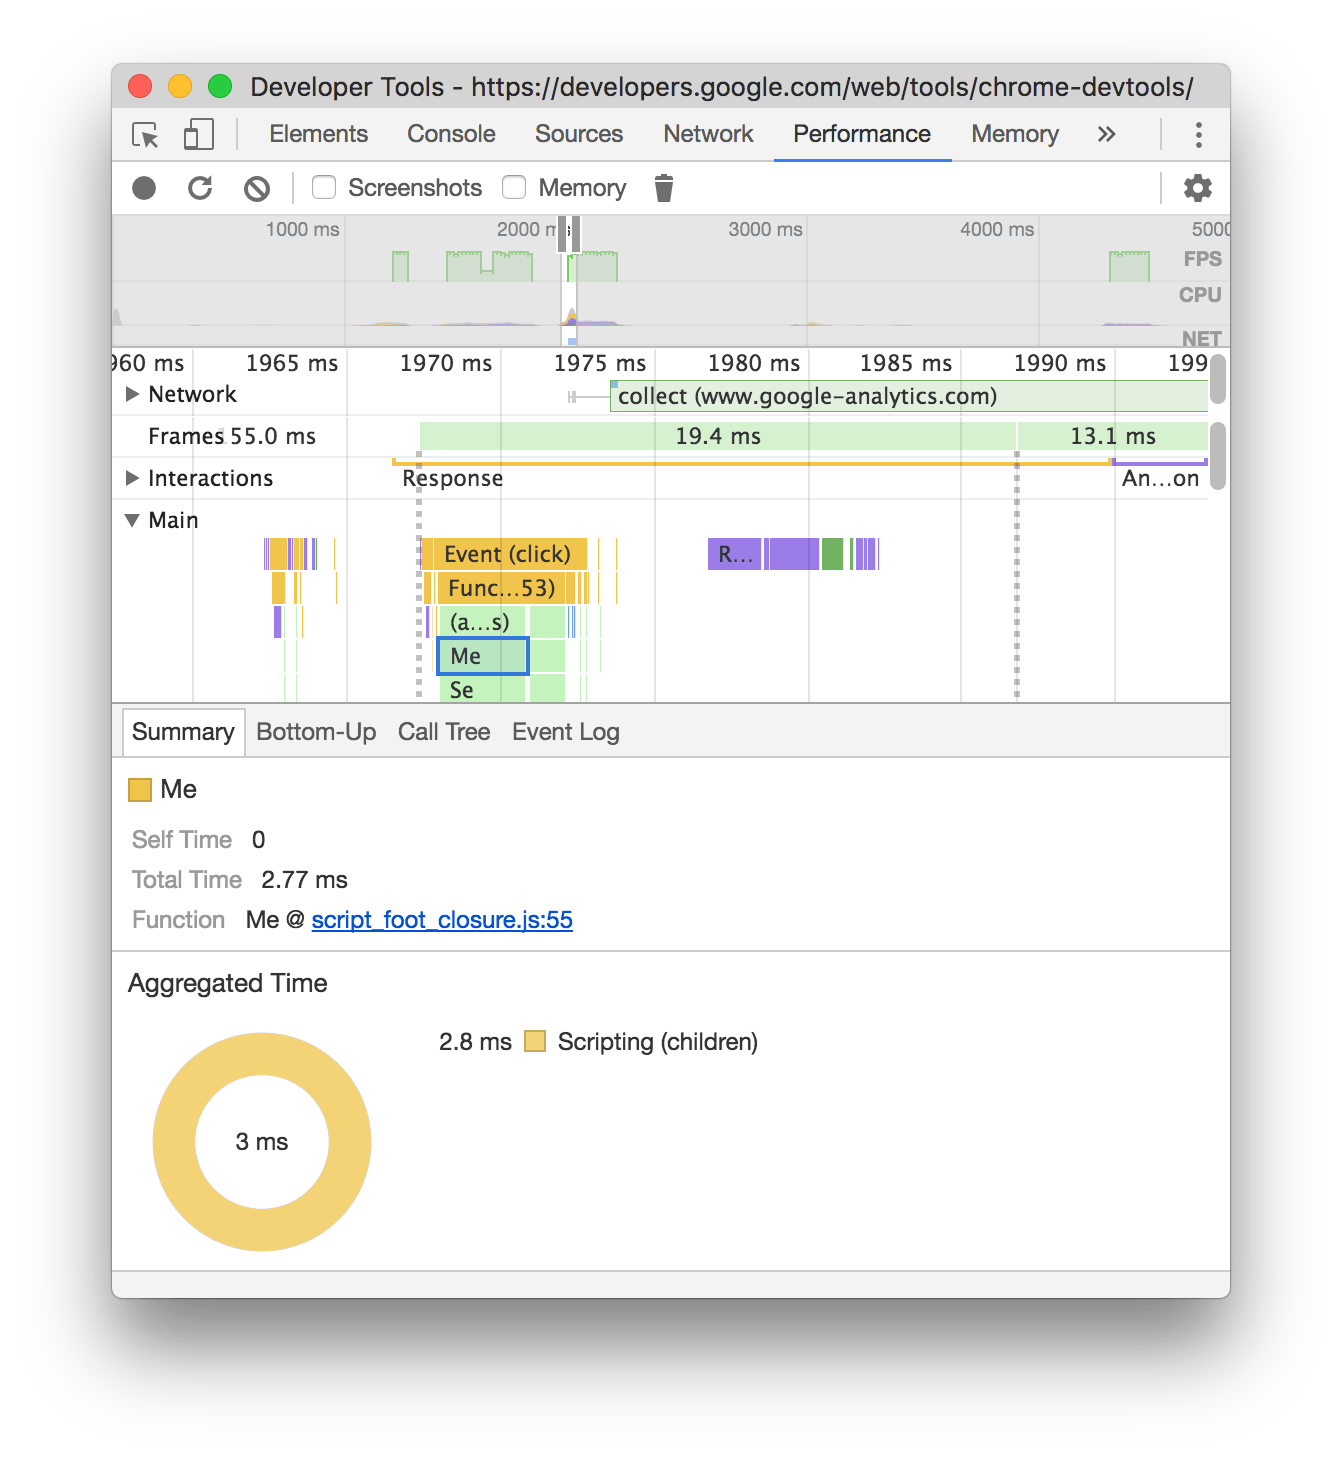1342x1458 pixels.
Task: Click the Scripting children legend swatch
Action: (x=536, y=1041)
